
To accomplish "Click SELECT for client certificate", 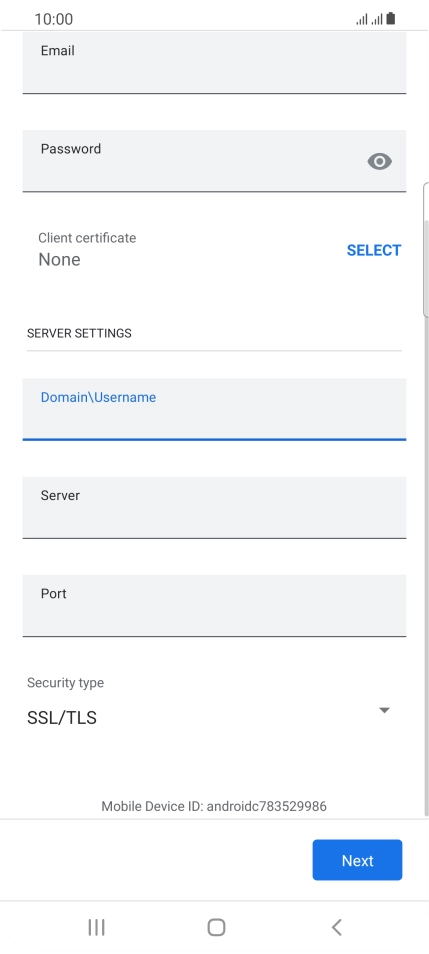I will (374, 250).
